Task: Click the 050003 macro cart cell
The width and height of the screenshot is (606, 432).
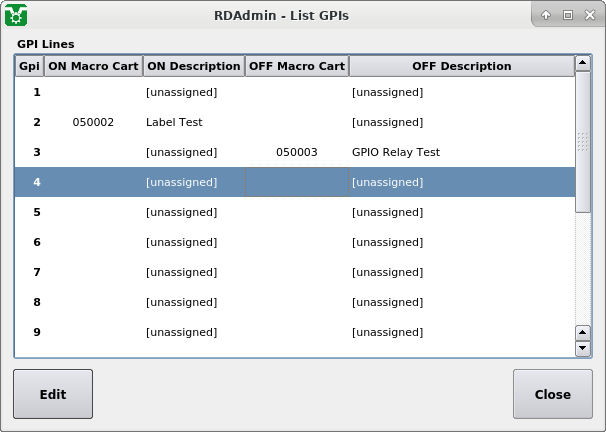Action: 296,152
